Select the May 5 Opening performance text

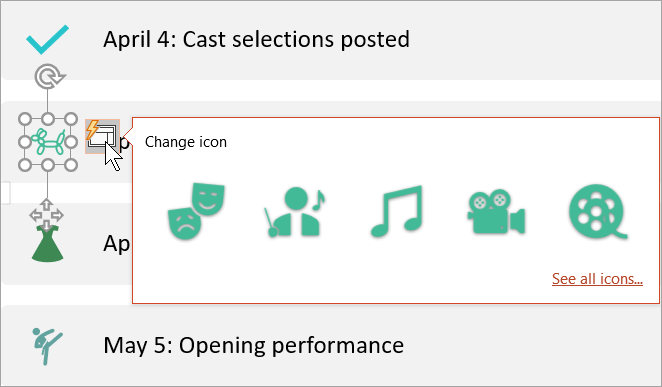click(253, 346)
